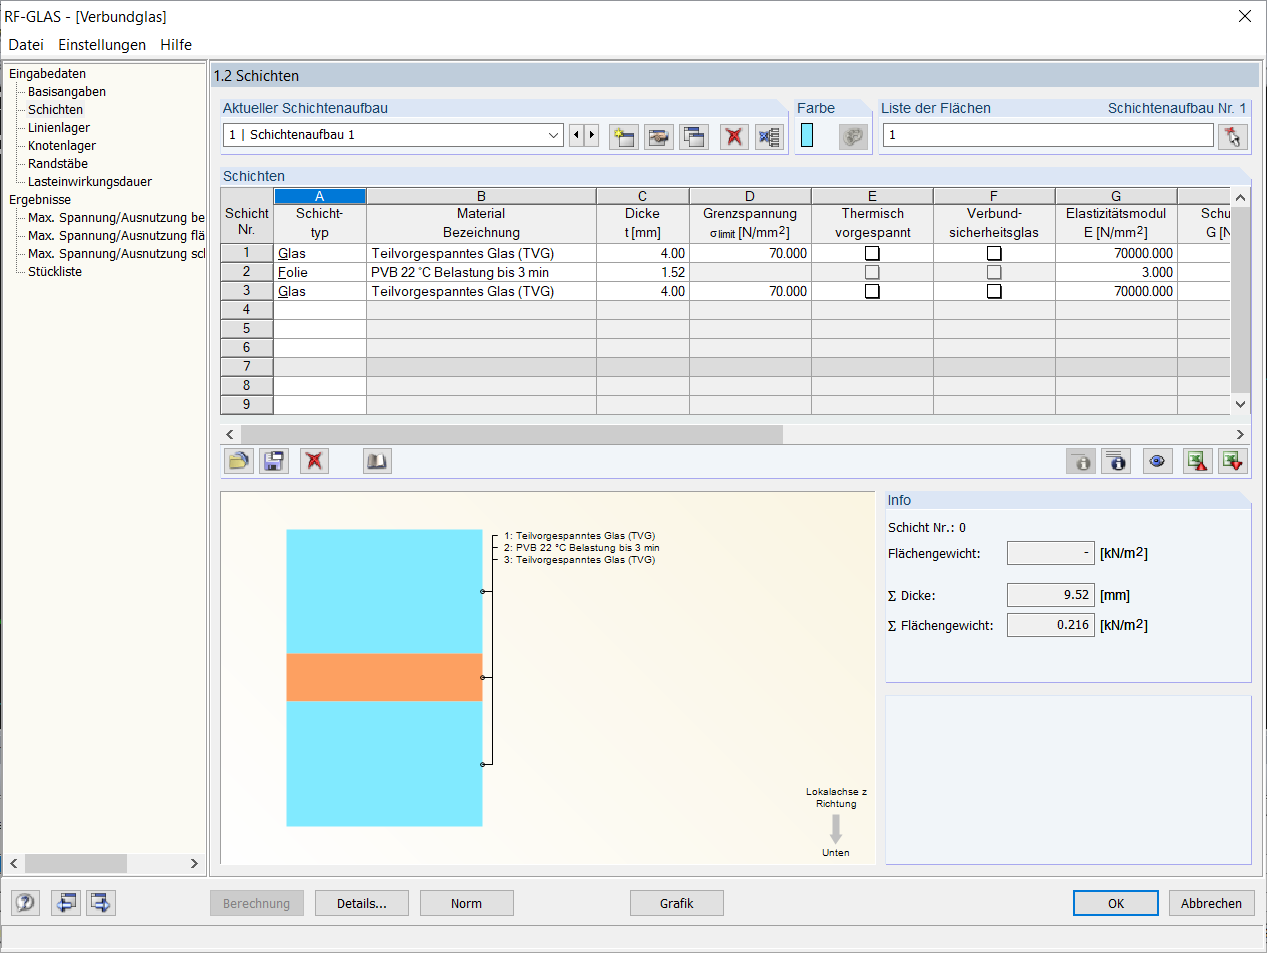Viewport: 1267px width, 953px height.
Task: Click the Details... button
Action: coord(362,903)
